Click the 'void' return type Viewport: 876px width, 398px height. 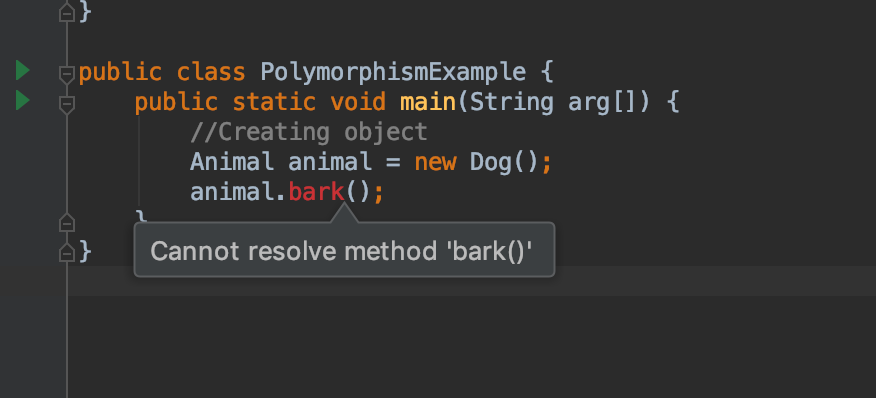[x=358, y=102]
